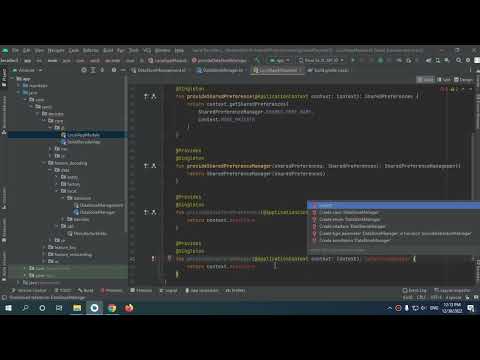Open the Help menu
Image resolution: width=480 pixels, height=360 pixels.
[x=179, y=51]
